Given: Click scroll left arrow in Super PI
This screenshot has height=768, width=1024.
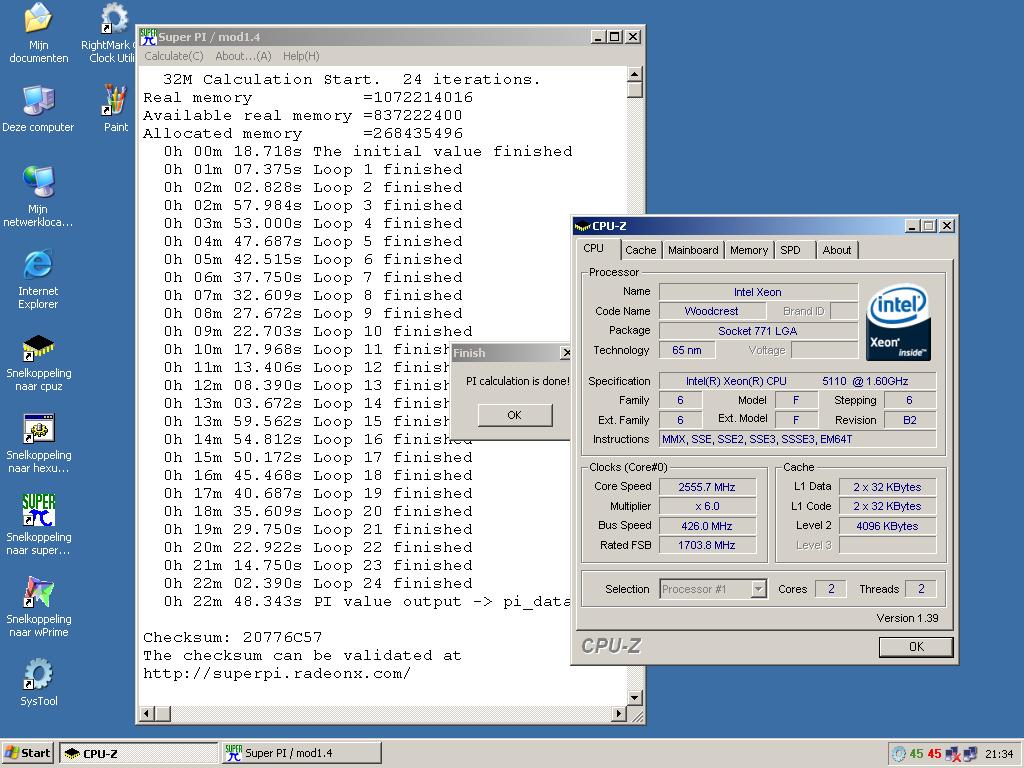Looking at the screenshot, I should pyautogui.click(x=147, y=713).
